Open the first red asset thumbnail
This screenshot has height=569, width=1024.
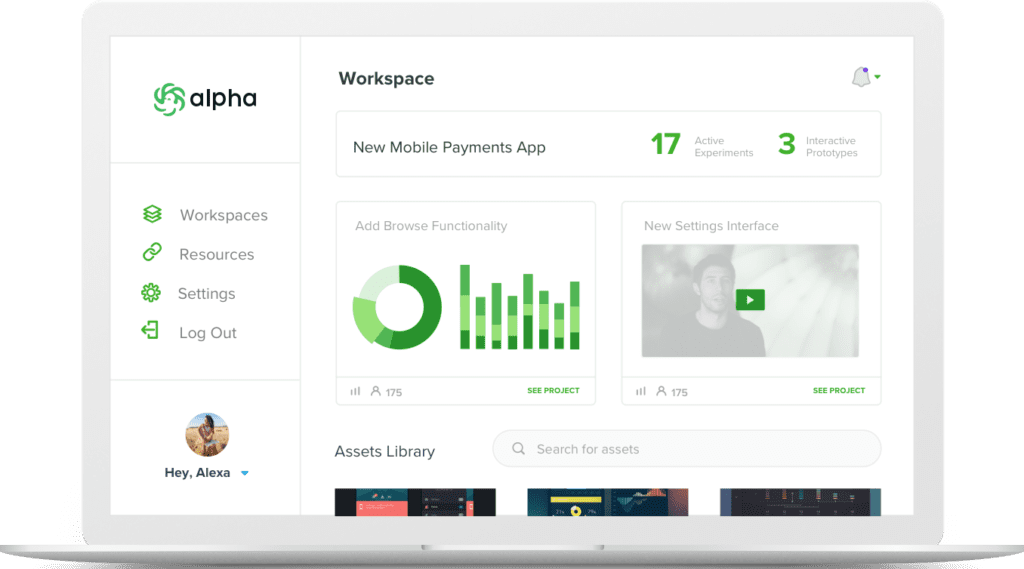[415, 502]
